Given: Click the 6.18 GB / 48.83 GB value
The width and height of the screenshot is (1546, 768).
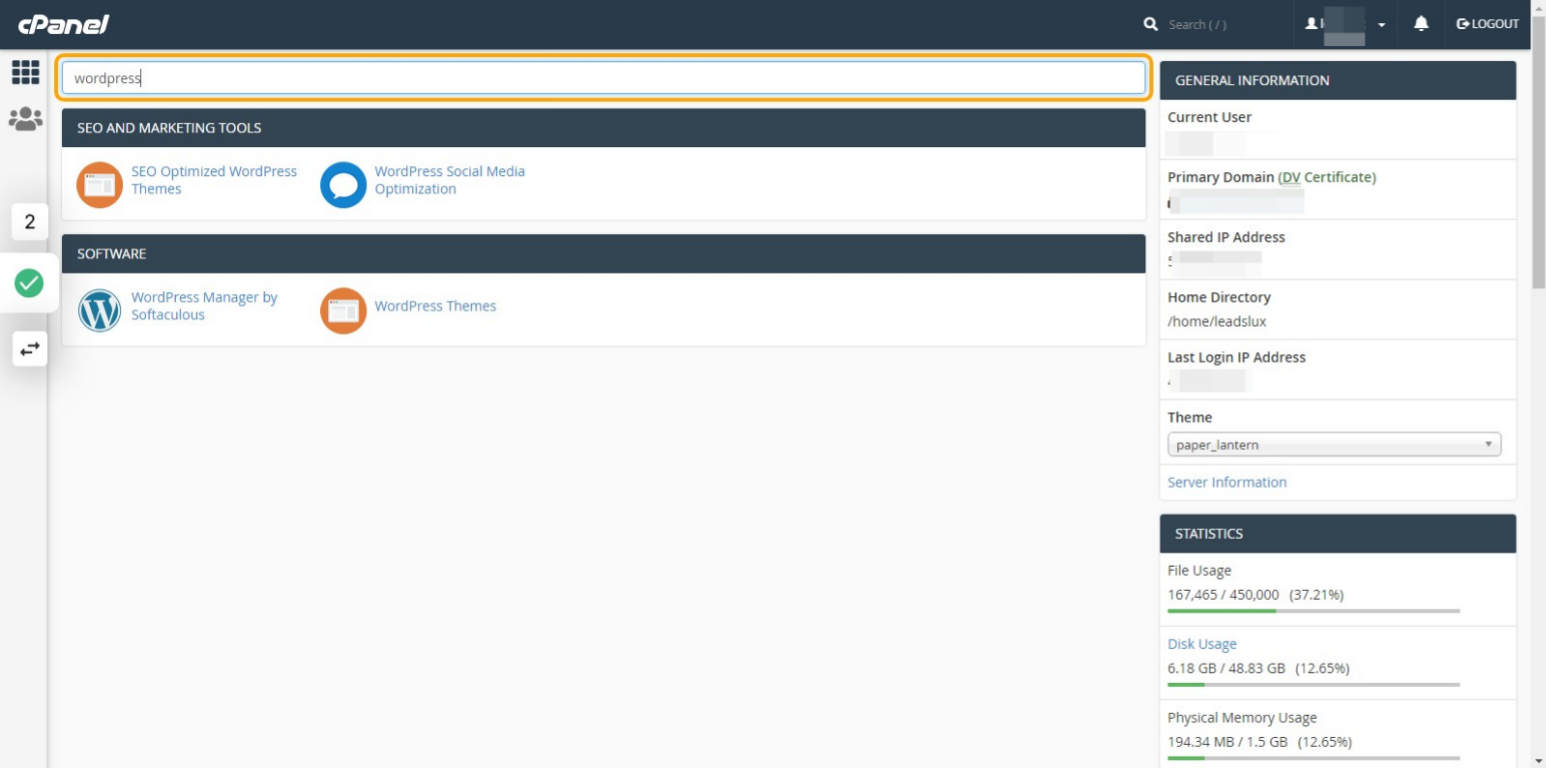Looking at the screenshot, I should 1226,668.
